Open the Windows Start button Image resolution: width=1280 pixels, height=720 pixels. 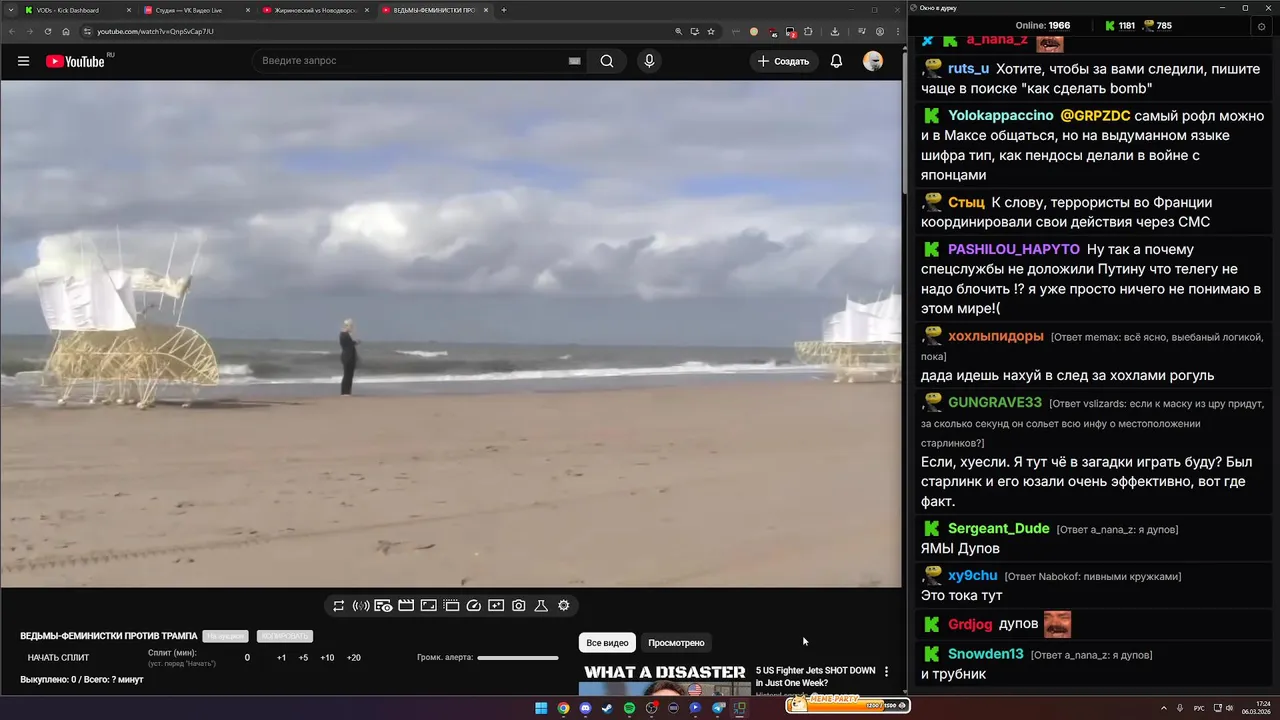(541, 708)
